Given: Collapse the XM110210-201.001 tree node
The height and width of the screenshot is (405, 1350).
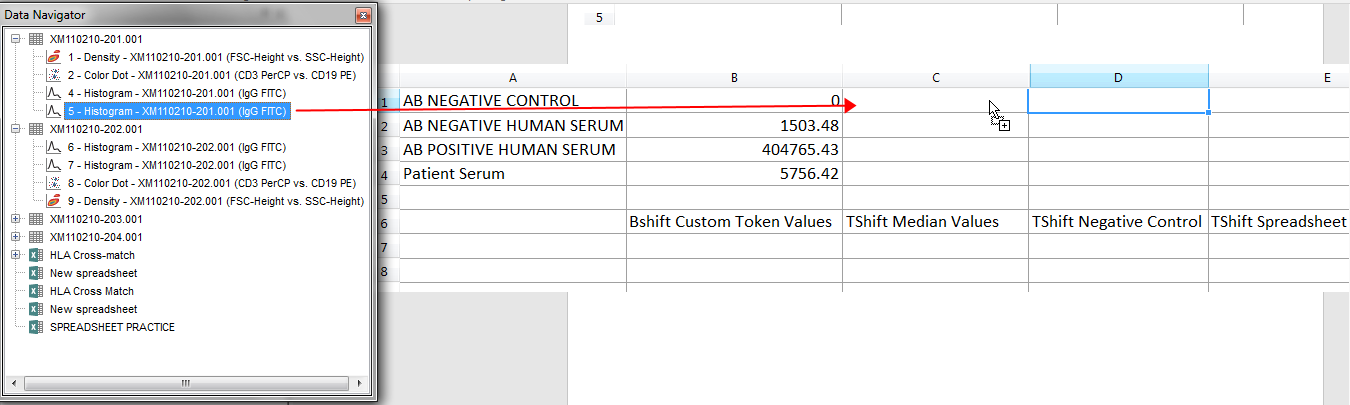Looking at the screenshot, I should click(16, 39).
